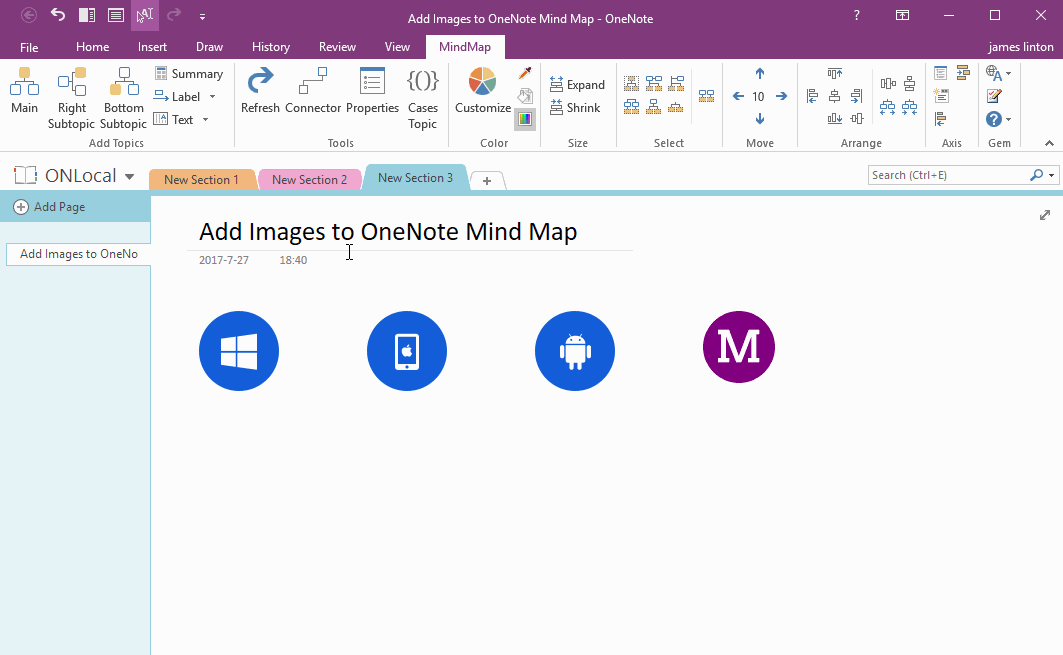The image size is (1063, 655).
Task: Add a Bottom Subtopic
Action: coord(123,95)
